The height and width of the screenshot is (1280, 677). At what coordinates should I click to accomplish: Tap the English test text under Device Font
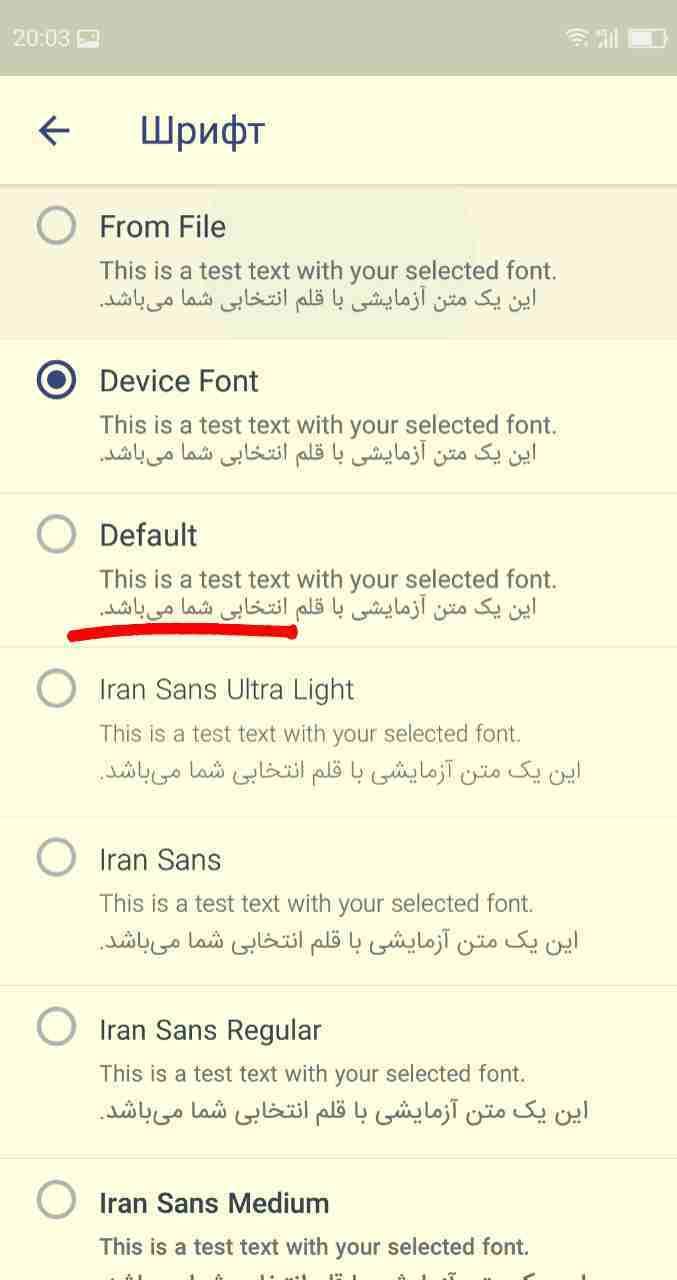click(x=328, y=425)
